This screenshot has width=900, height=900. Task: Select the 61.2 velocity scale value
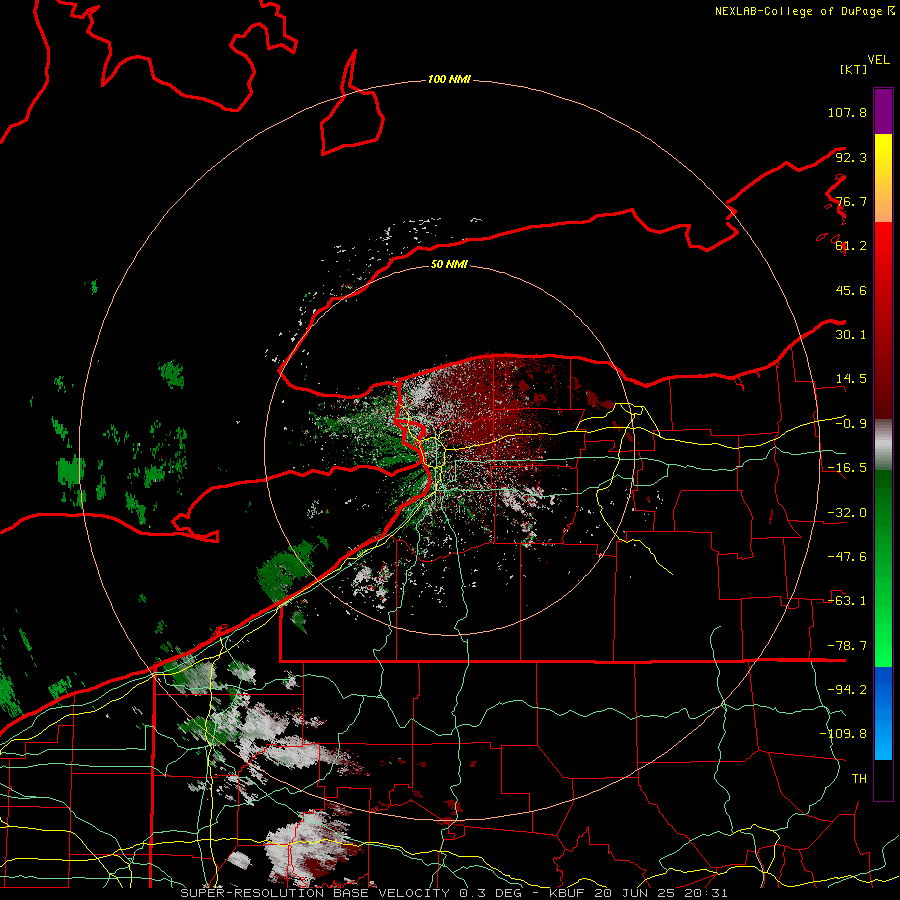pyautogui.click(x=851, y=246)
